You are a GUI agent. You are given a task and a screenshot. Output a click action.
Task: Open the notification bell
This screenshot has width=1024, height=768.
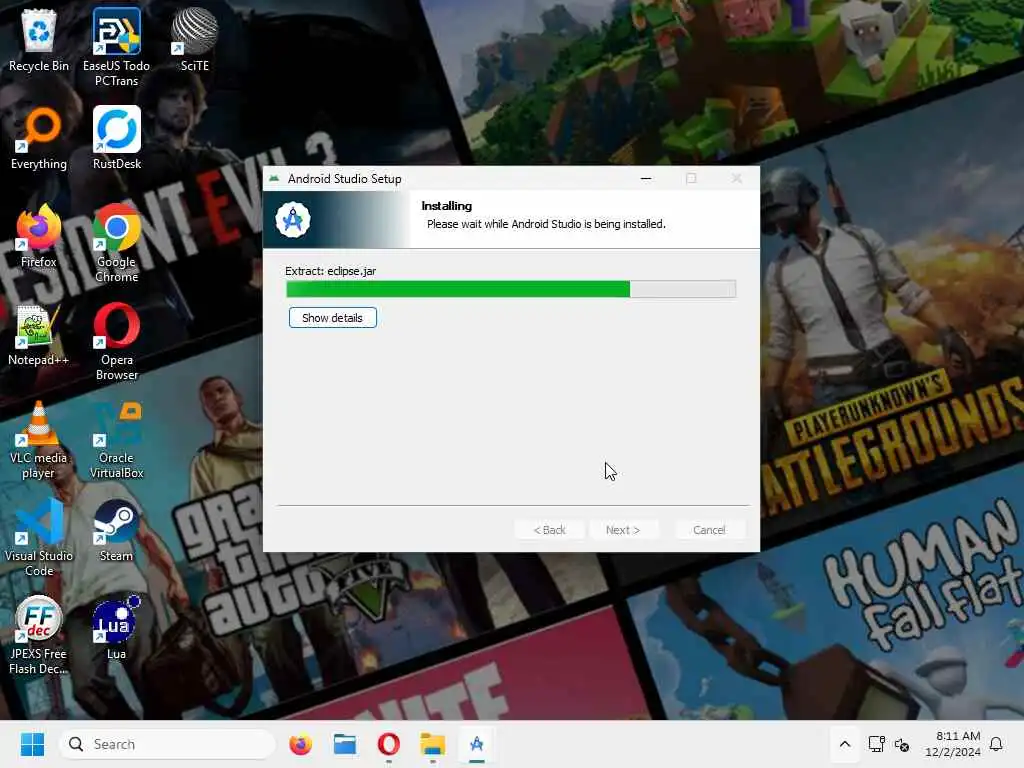tap(996, 744)
